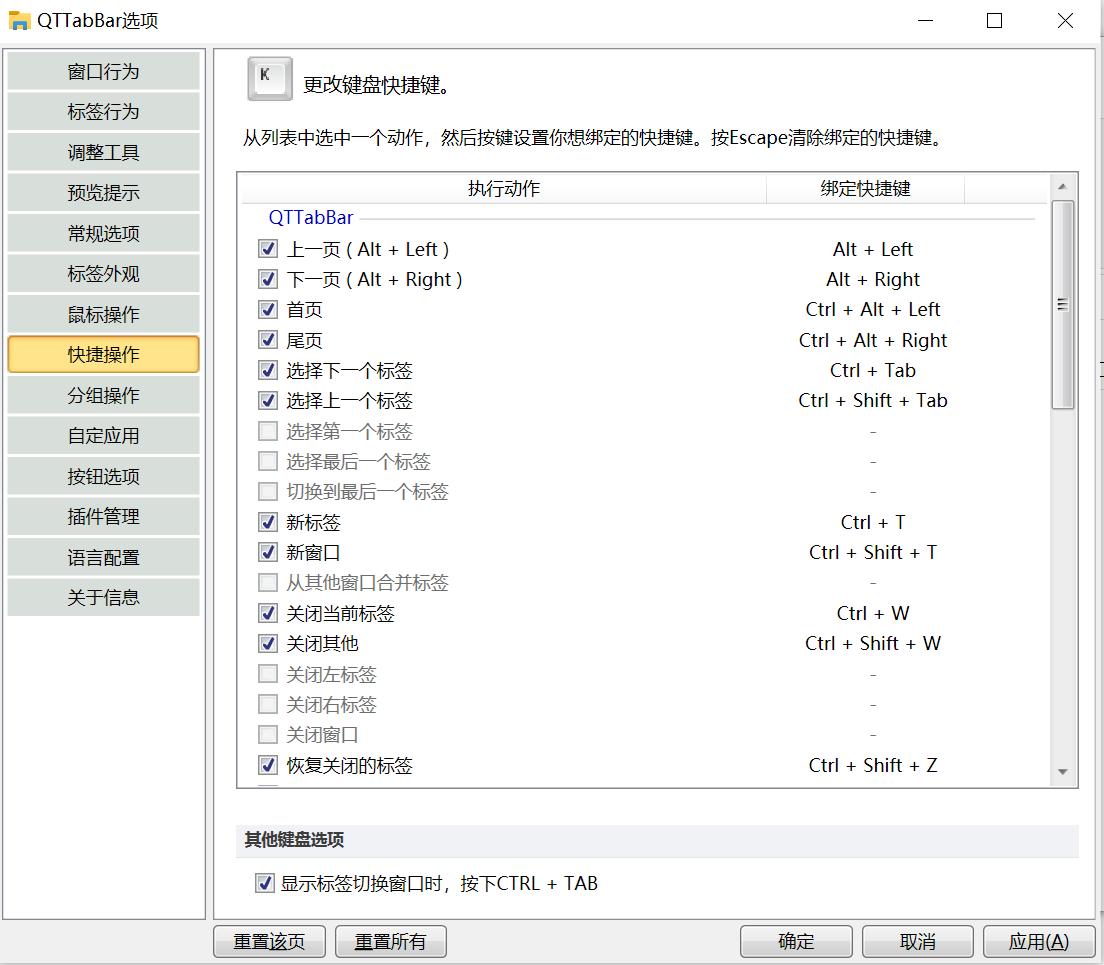Select the 预览提示 sidebar entry
The image size is (1104, 965).
(x=103, y=192)
